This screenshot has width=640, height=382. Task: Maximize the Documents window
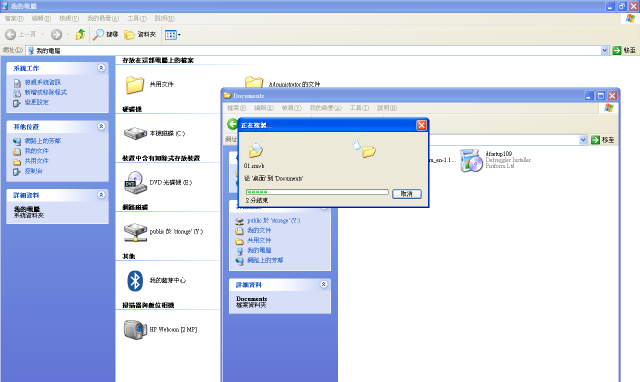(x=600, y=96)
